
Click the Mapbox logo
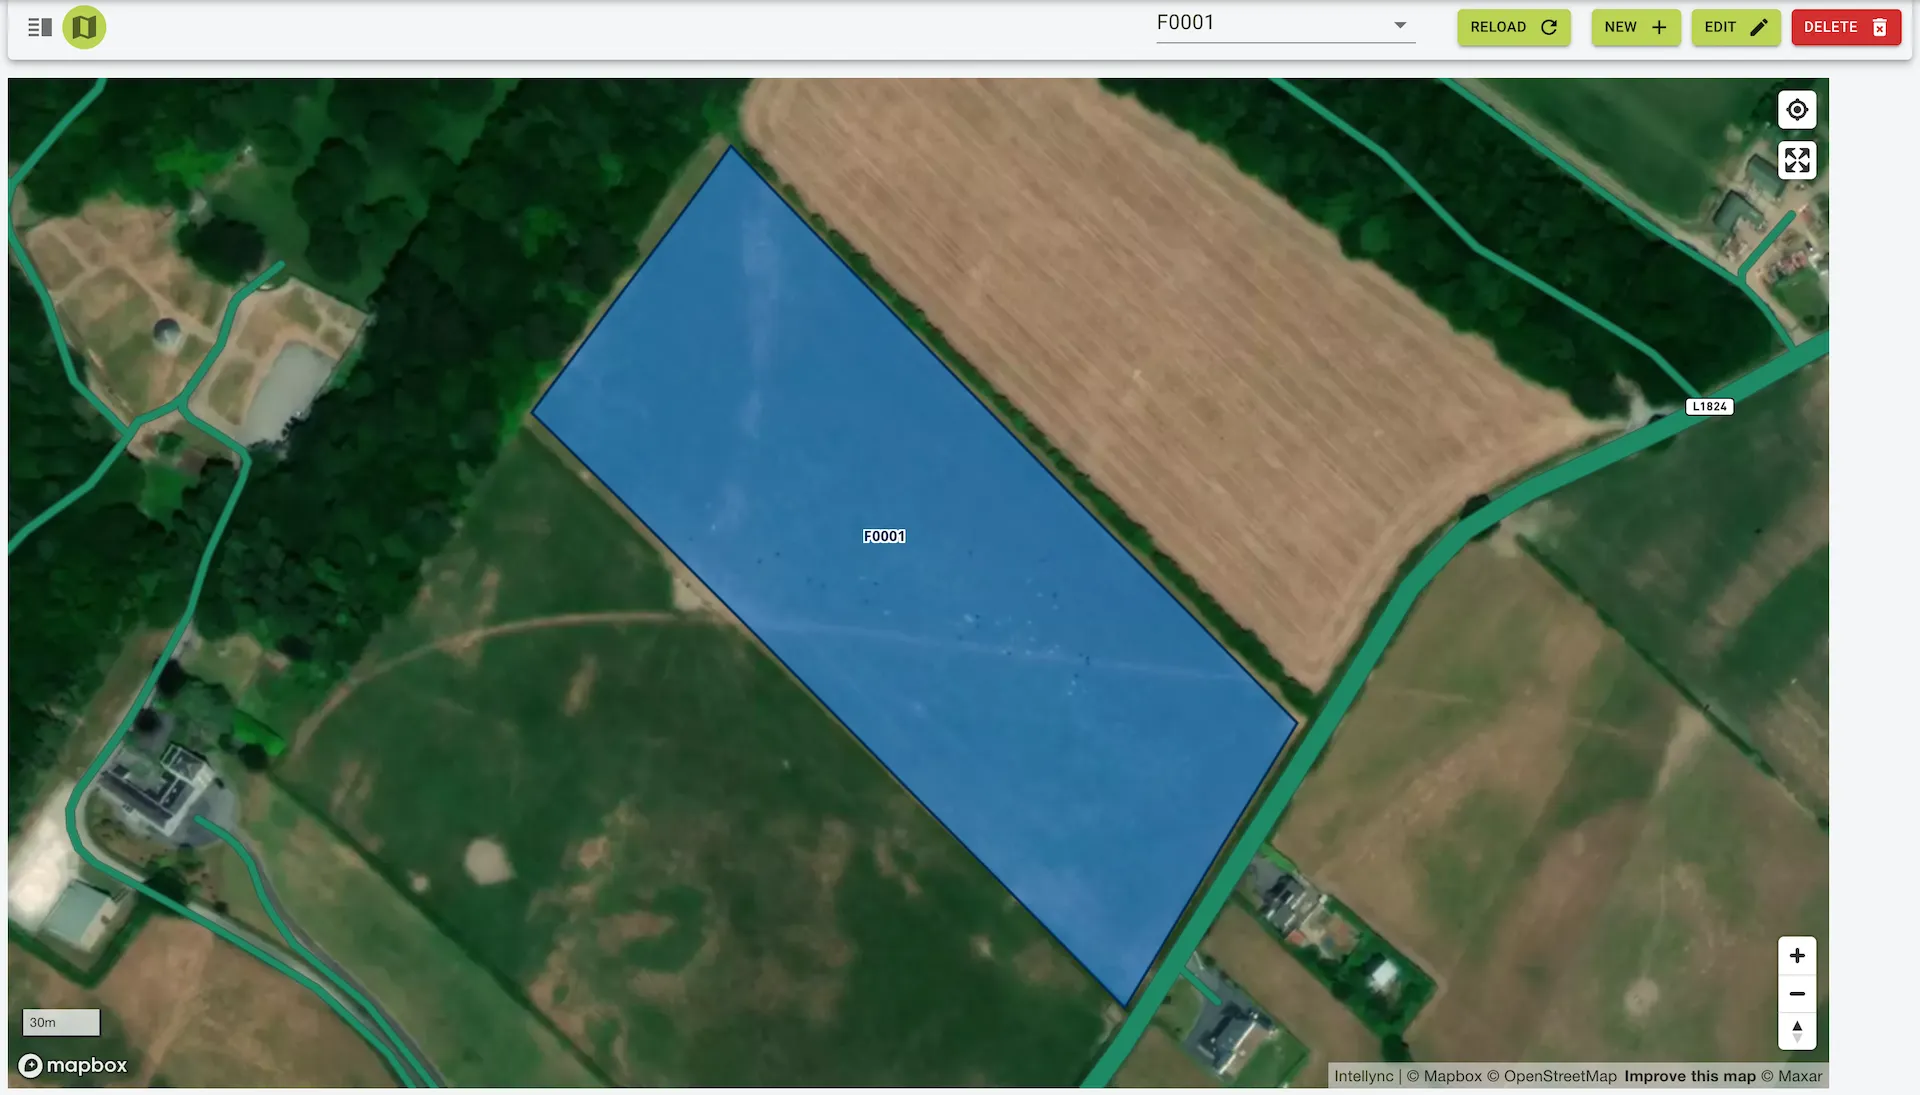[x=73, y=1065]
